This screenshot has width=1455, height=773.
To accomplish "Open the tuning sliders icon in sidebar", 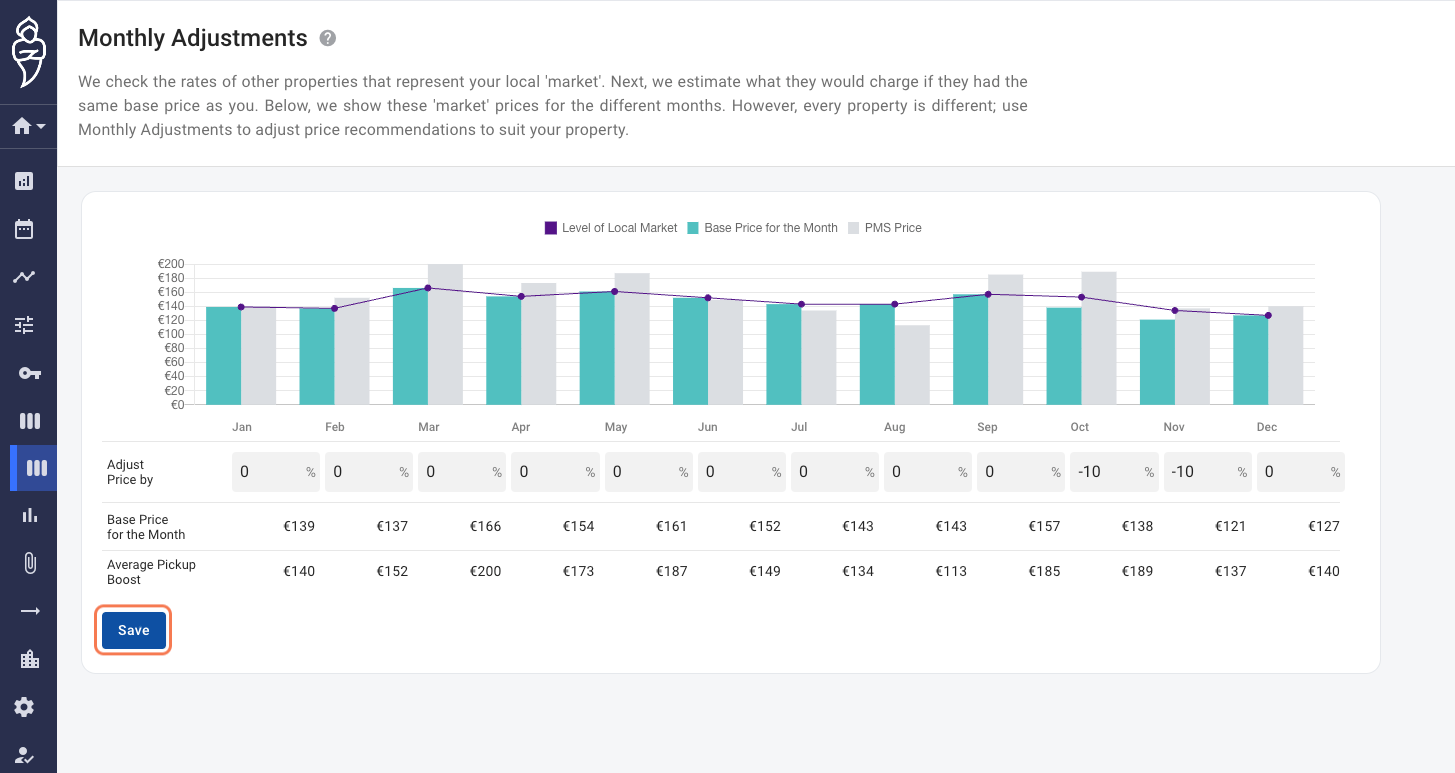I will click(x=24, y=325).
